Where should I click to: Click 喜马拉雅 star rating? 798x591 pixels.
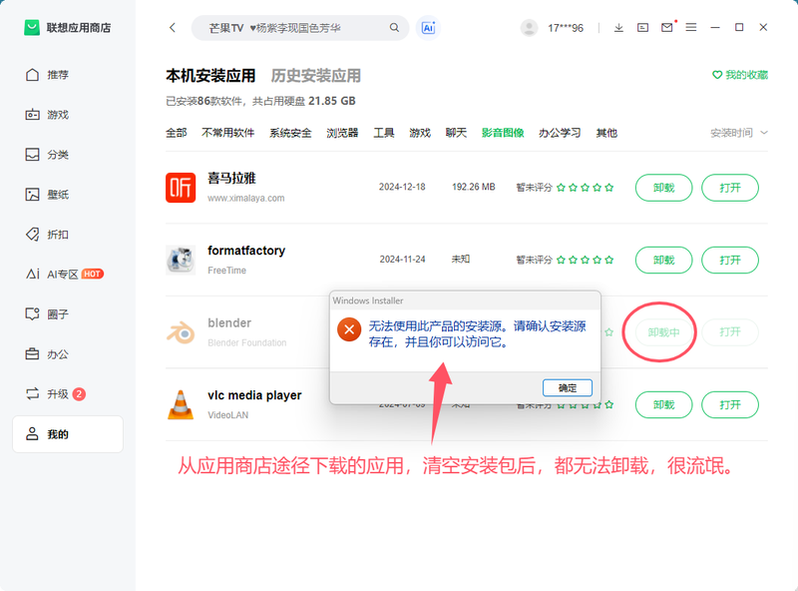coord(585,187)
